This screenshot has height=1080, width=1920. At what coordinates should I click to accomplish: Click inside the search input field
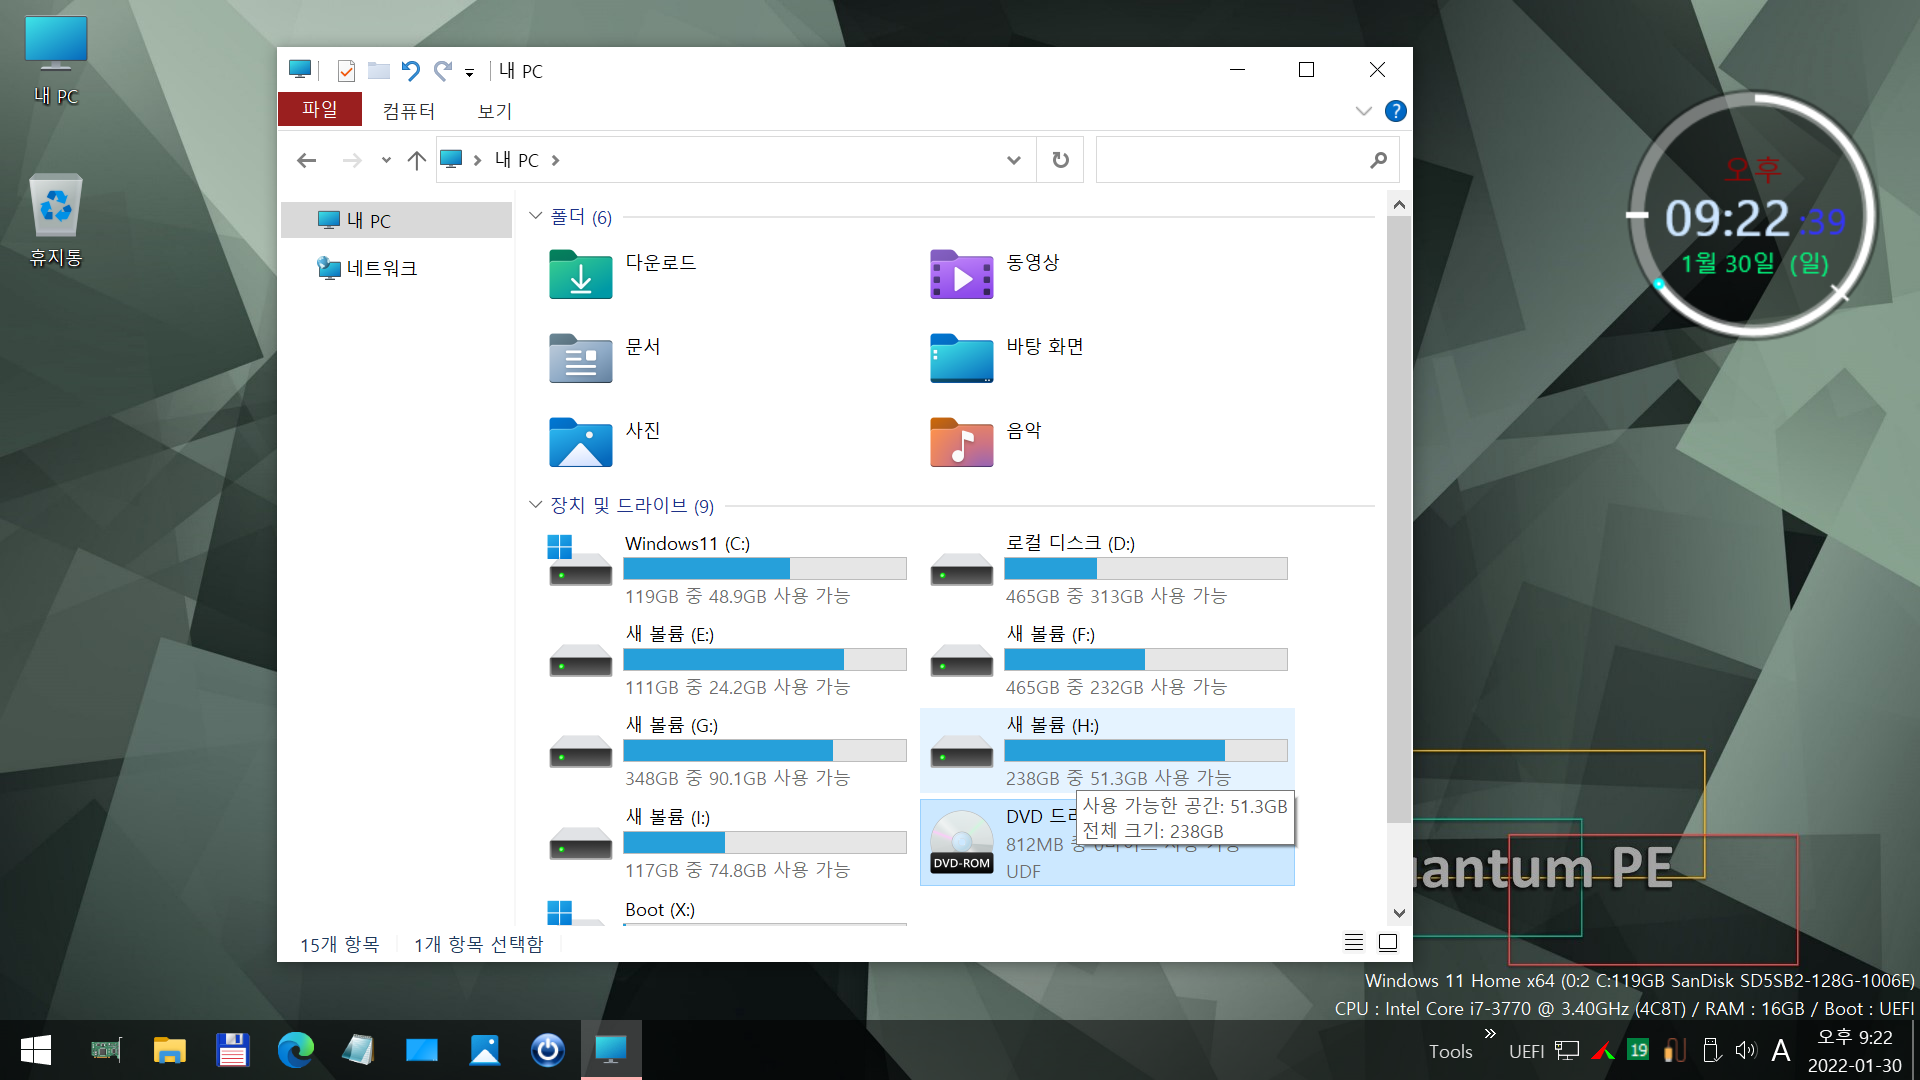point(1233,160)
